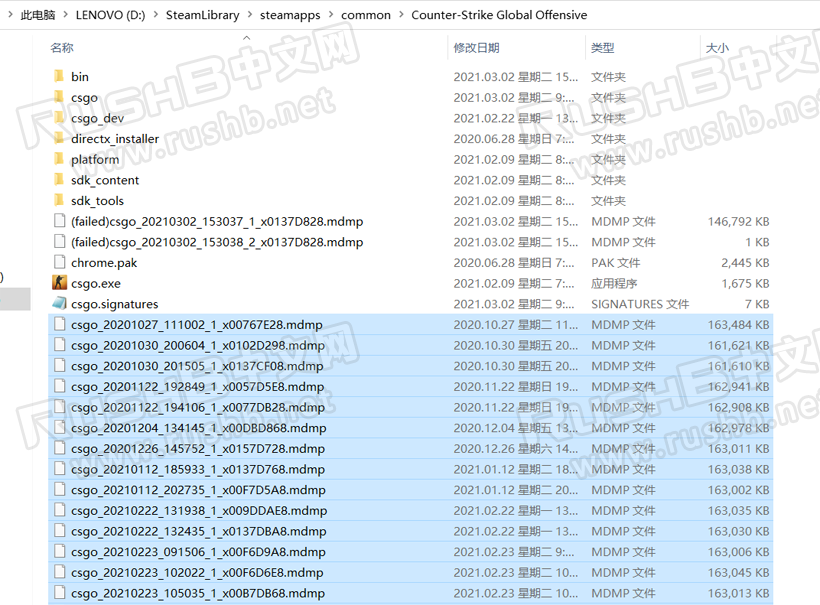Click the platform folder icon

[x=59, y=159]
